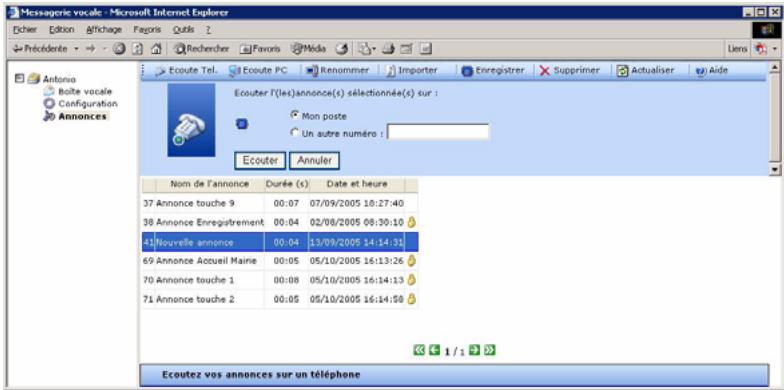The width and height of the screenshot is (784, 390).
Task: Collapse the Antonio tree node
Action: pyautogui.click(x=20, y=78)
